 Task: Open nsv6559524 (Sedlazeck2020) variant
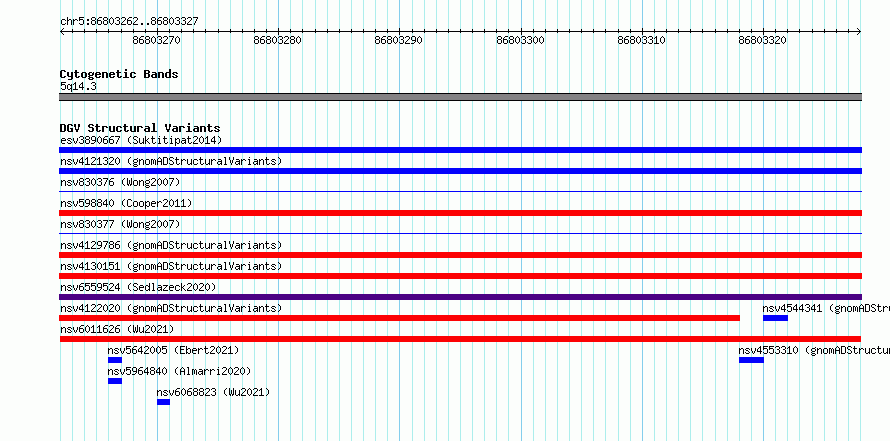point(138,287)
